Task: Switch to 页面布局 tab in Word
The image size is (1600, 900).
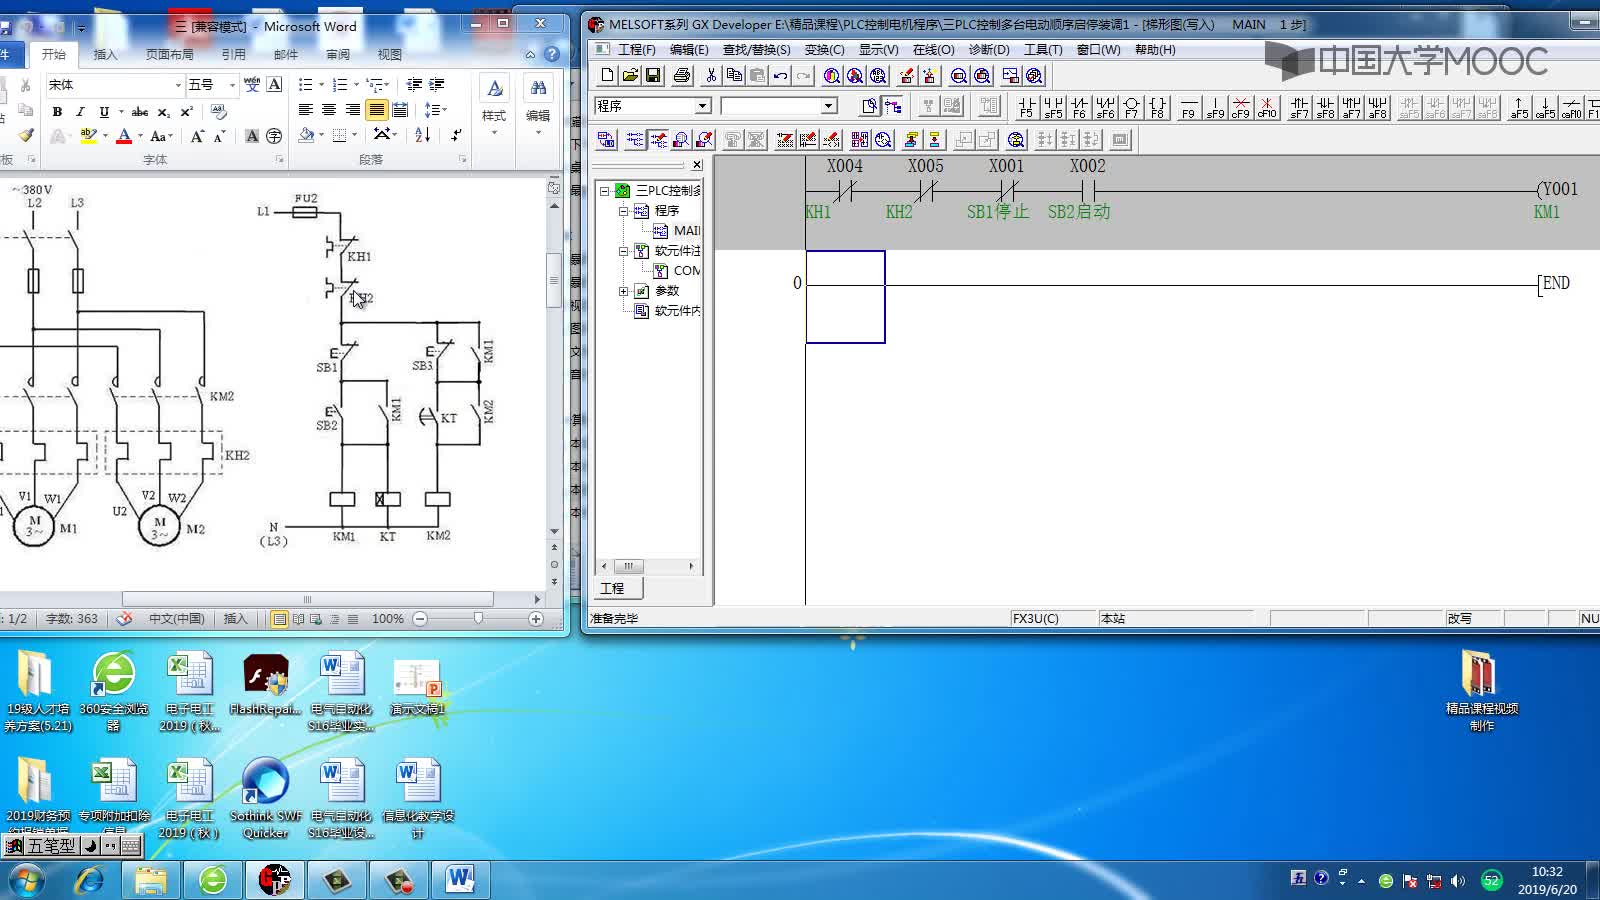Action: click(x=170, y=54)
